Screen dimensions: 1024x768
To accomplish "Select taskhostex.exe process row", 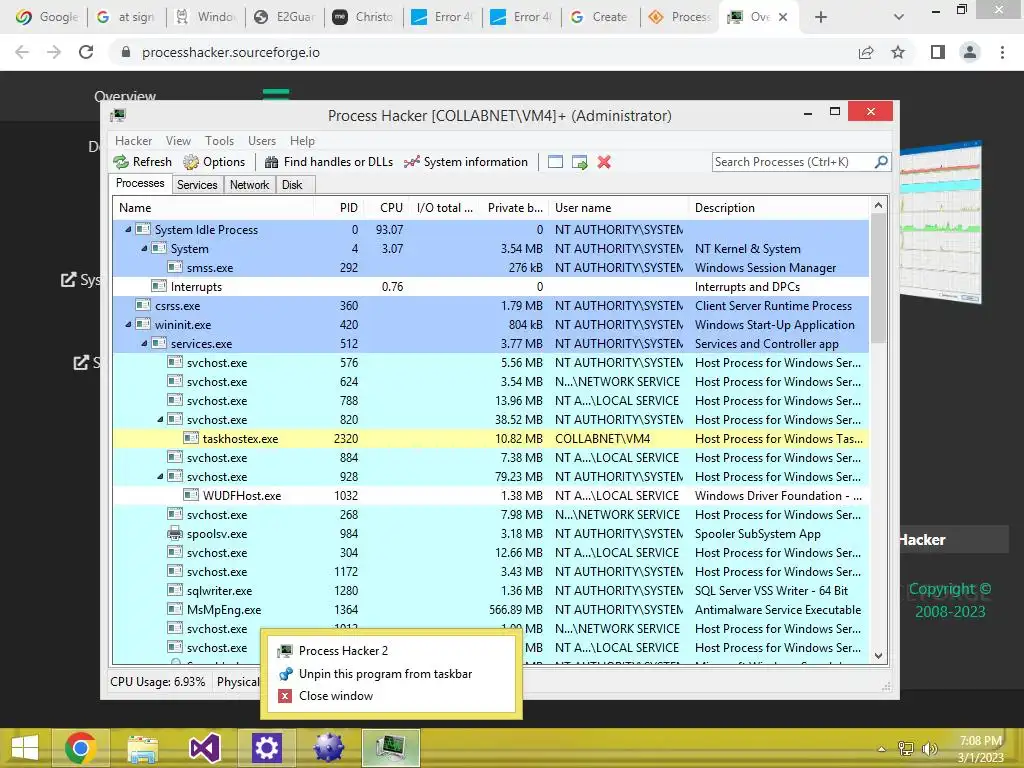I will 490,439.
